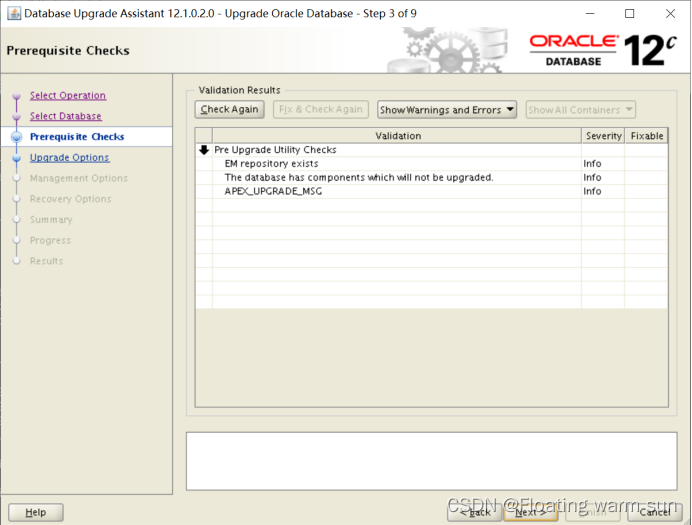The width and height of the screenshot is (692, 525).
Task: Click the Upgrade Options step bullet
Action: (17, 158)
